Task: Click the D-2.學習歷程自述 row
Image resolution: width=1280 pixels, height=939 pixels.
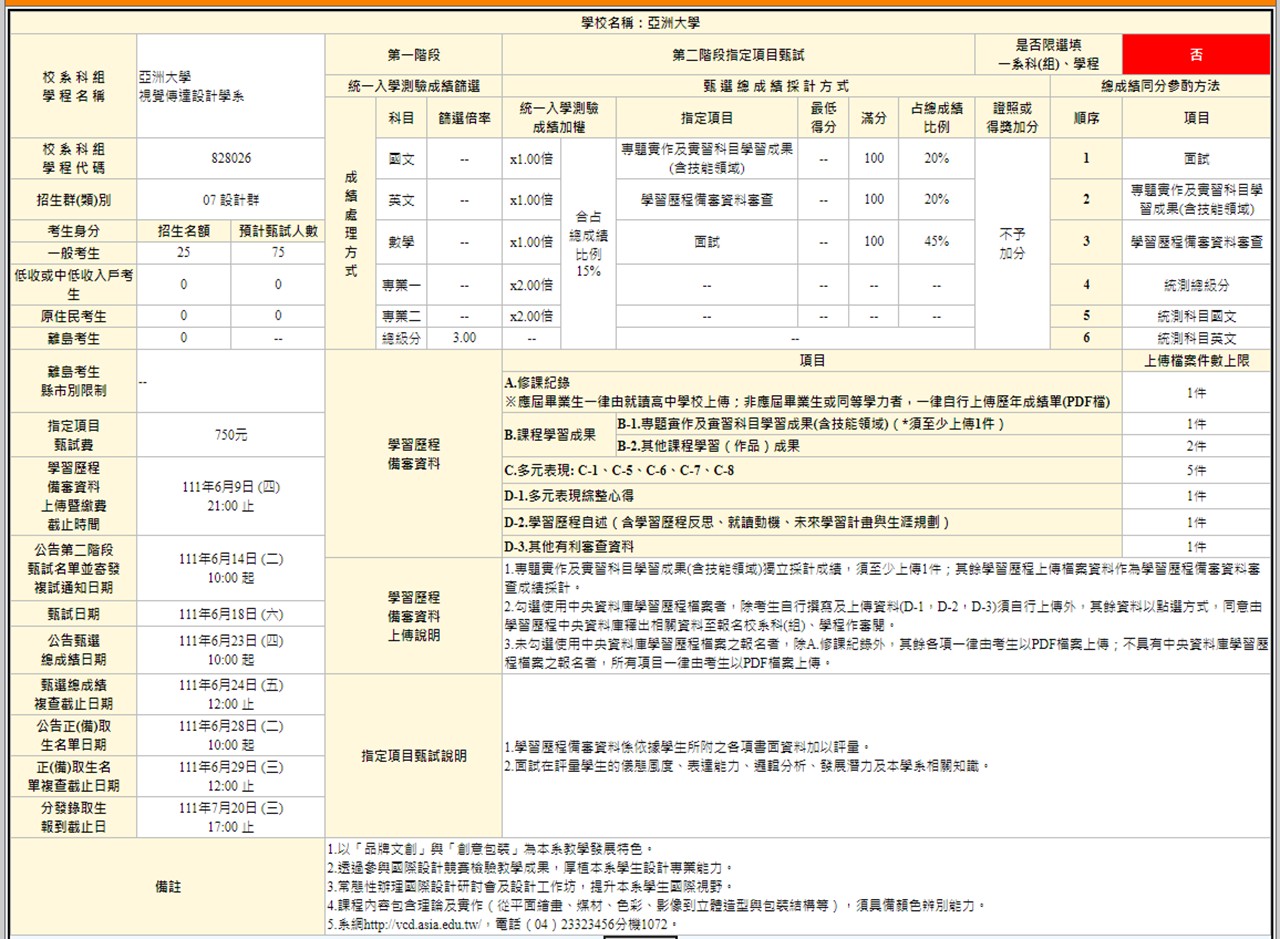Action: tap(812, 523)
